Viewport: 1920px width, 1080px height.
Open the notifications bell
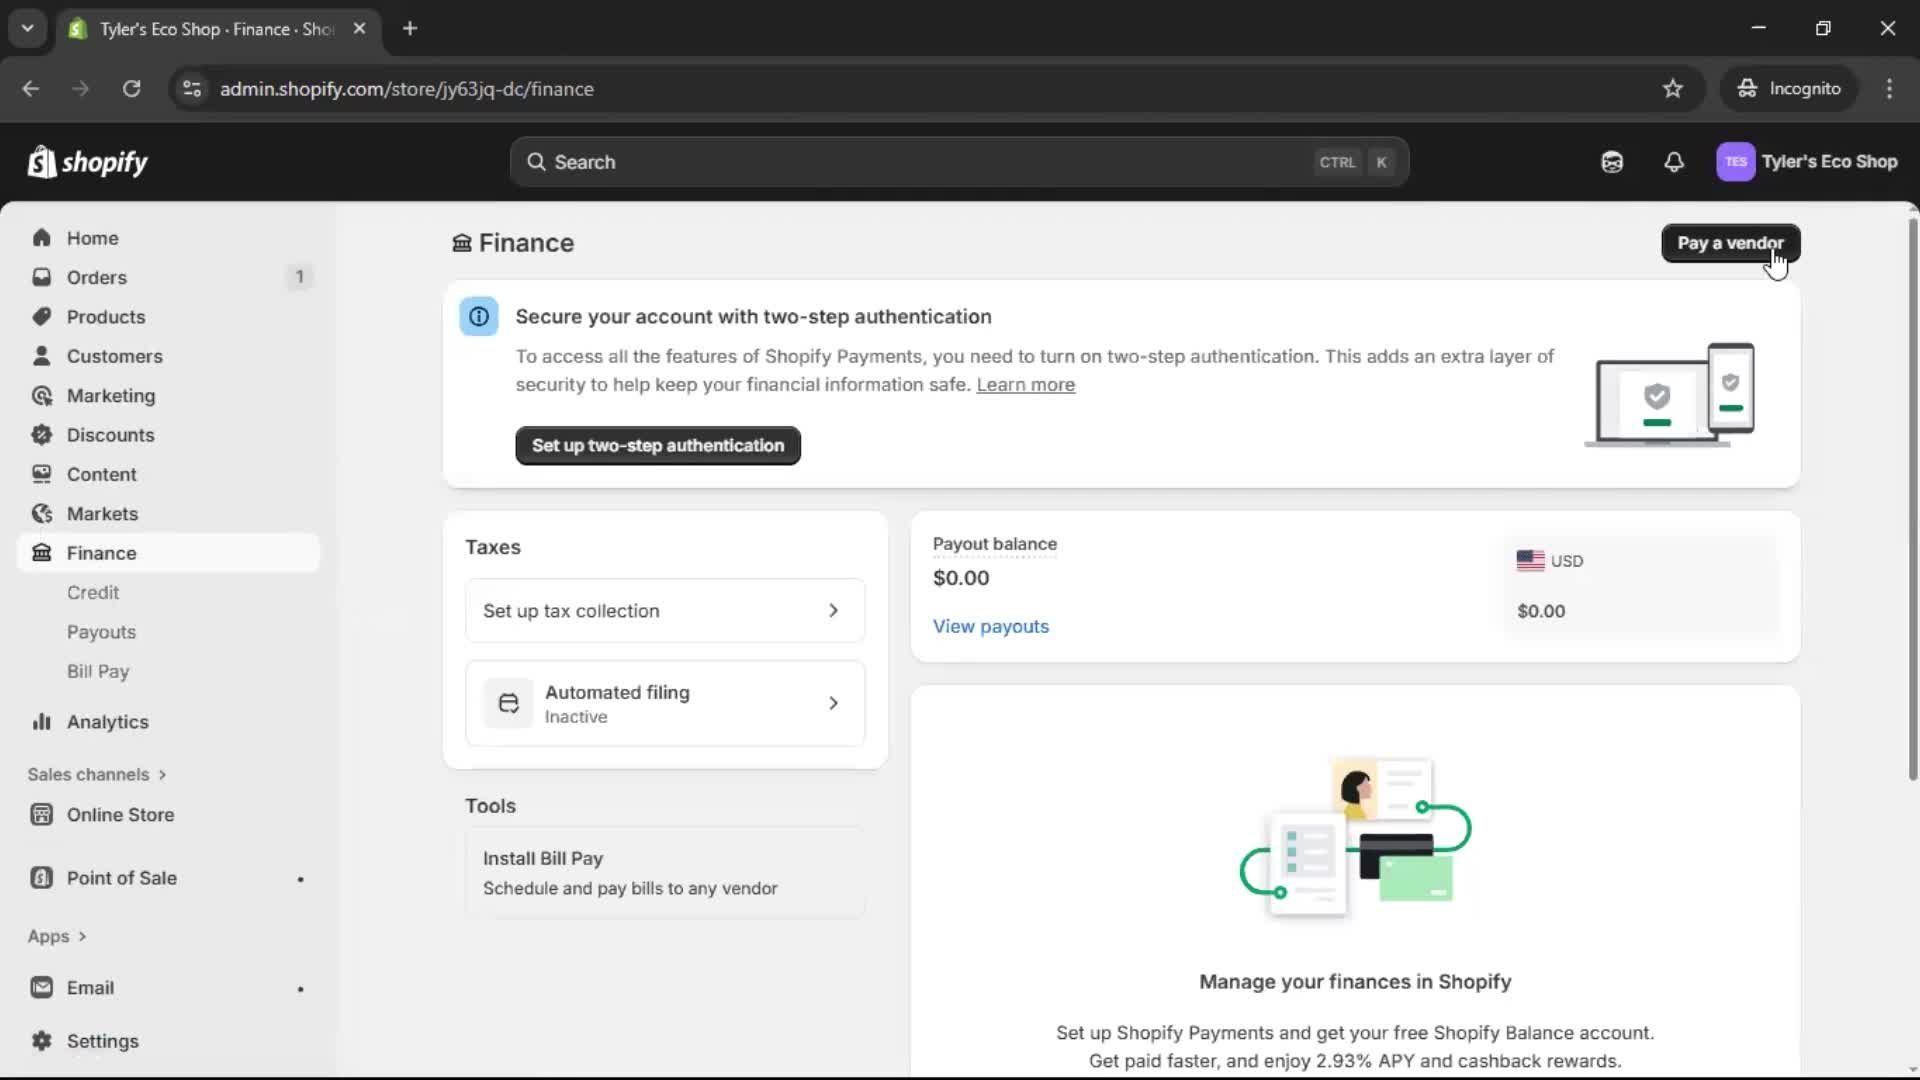(1673, 162)
